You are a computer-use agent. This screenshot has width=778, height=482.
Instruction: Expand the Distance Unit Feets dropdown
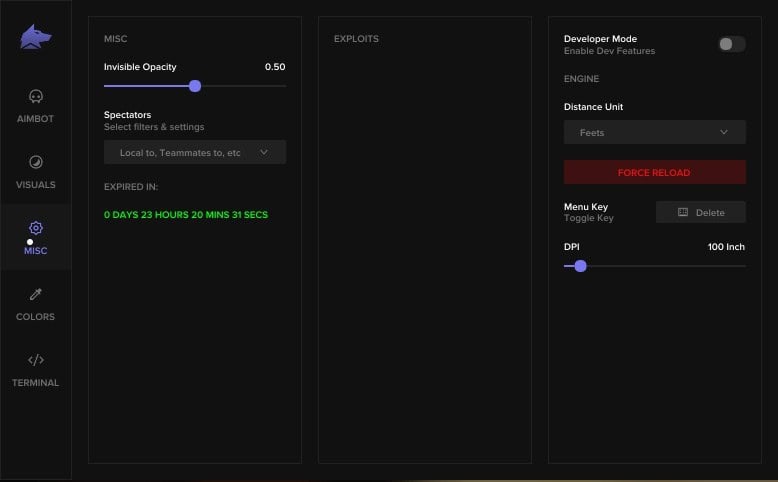point(654,132)
